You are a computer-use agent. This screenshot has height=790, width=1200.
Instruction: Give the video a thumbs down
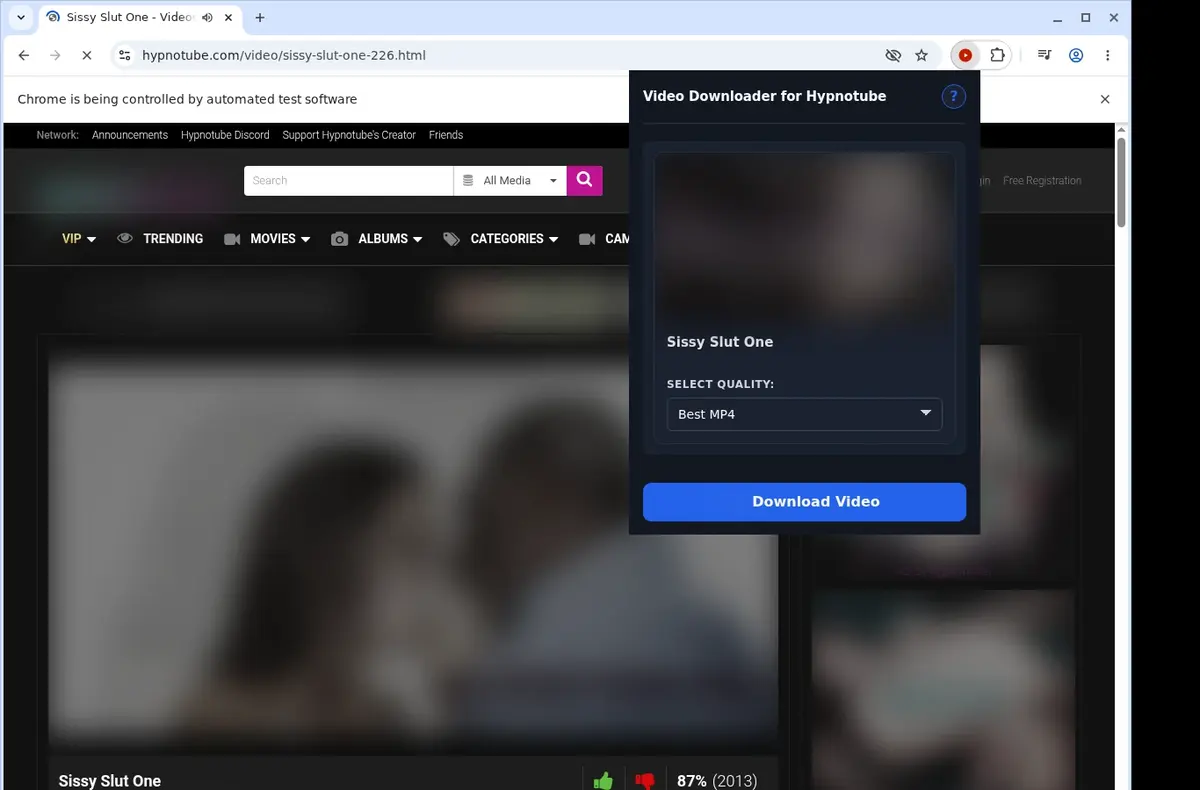point(645,781)
